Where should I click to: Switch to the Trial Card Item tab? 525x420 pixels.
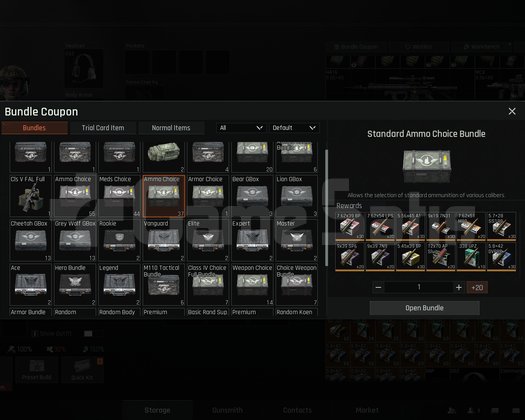pyautogui.click(x=103, y=128)
